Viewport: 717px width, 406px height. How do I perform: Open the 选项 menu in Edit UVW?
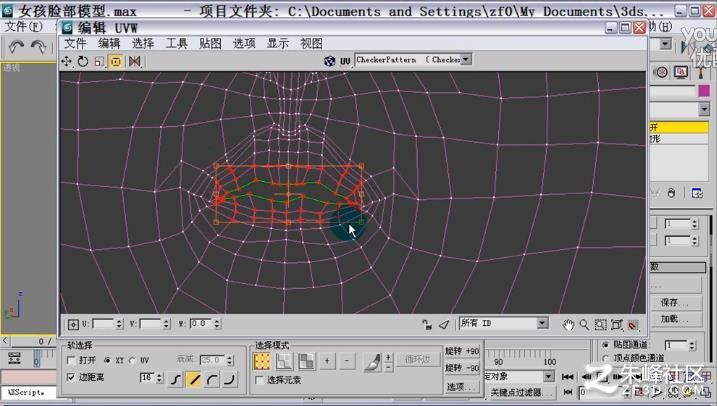click(x=244, y=43)
